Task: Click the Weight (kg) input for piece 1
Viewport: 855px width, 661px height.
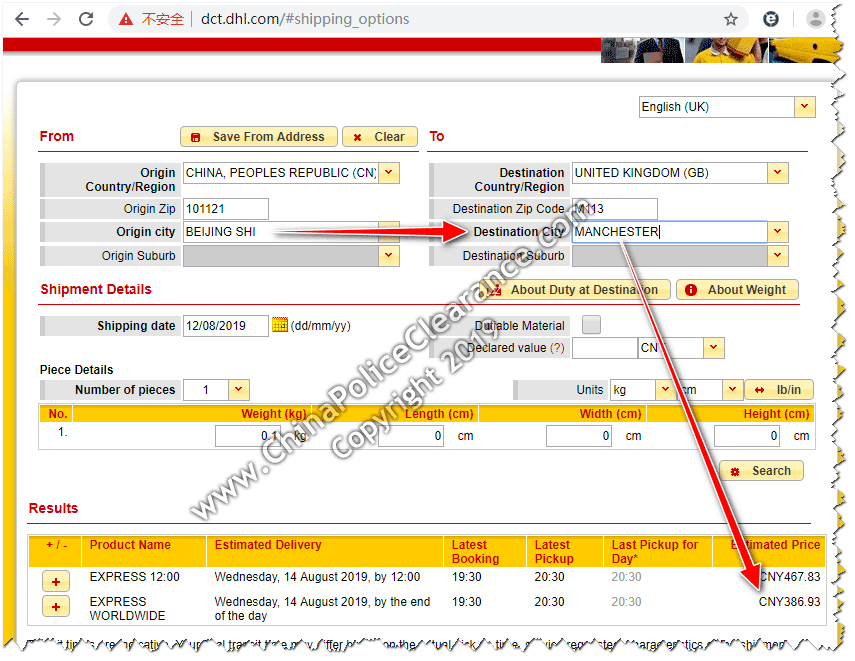Action: click(x=248, y=436)
